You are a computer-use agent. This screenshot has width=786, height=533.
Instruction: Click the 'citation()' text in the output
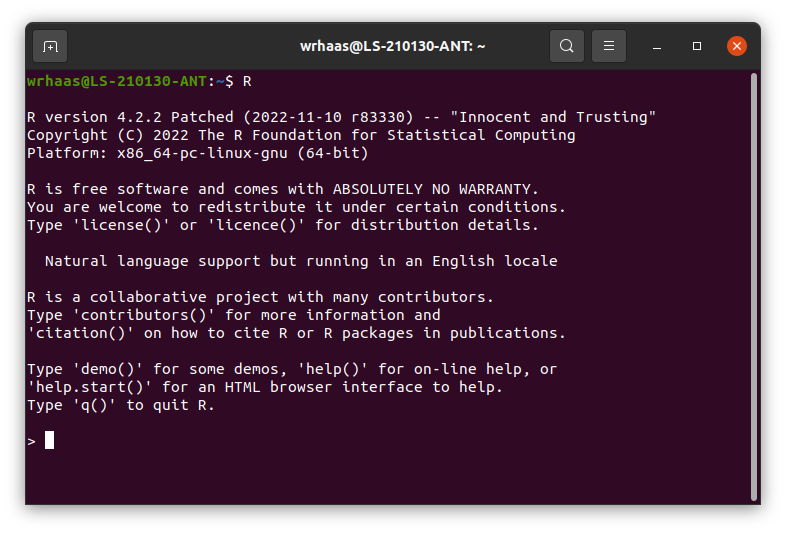[81, 333]
